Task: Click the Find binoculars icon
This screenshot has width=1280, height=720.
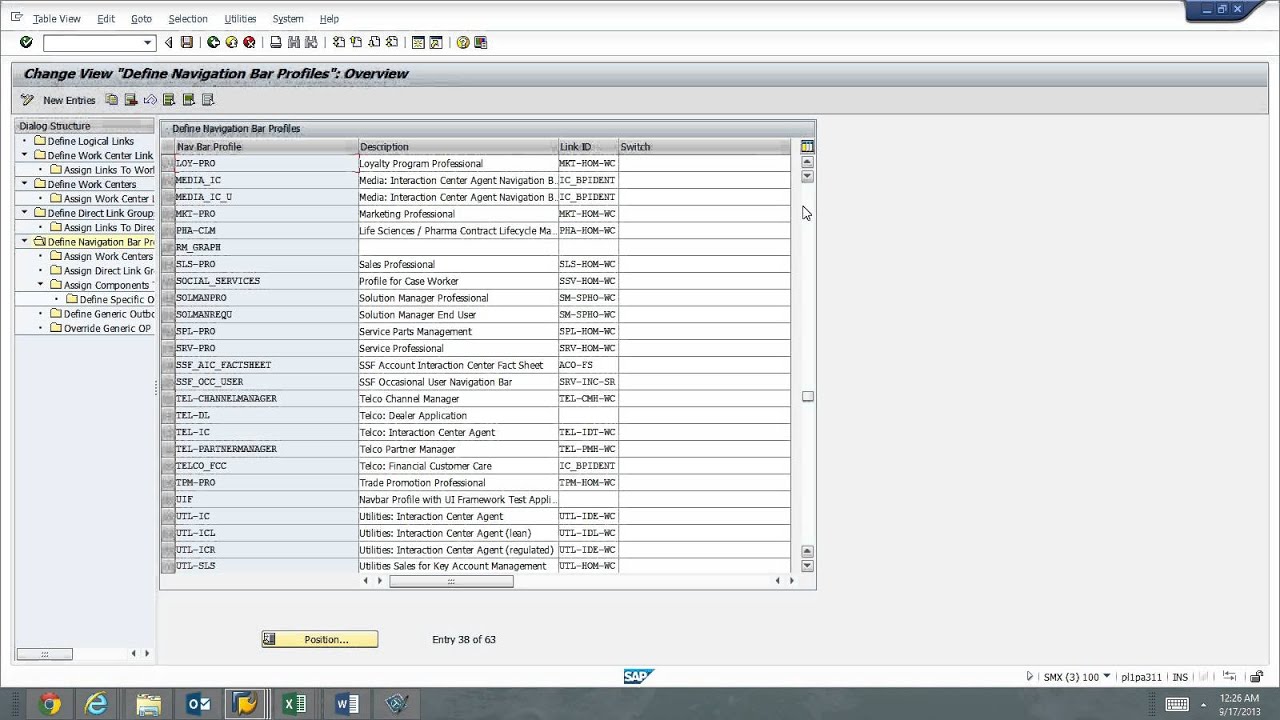Action: (294, 42)
